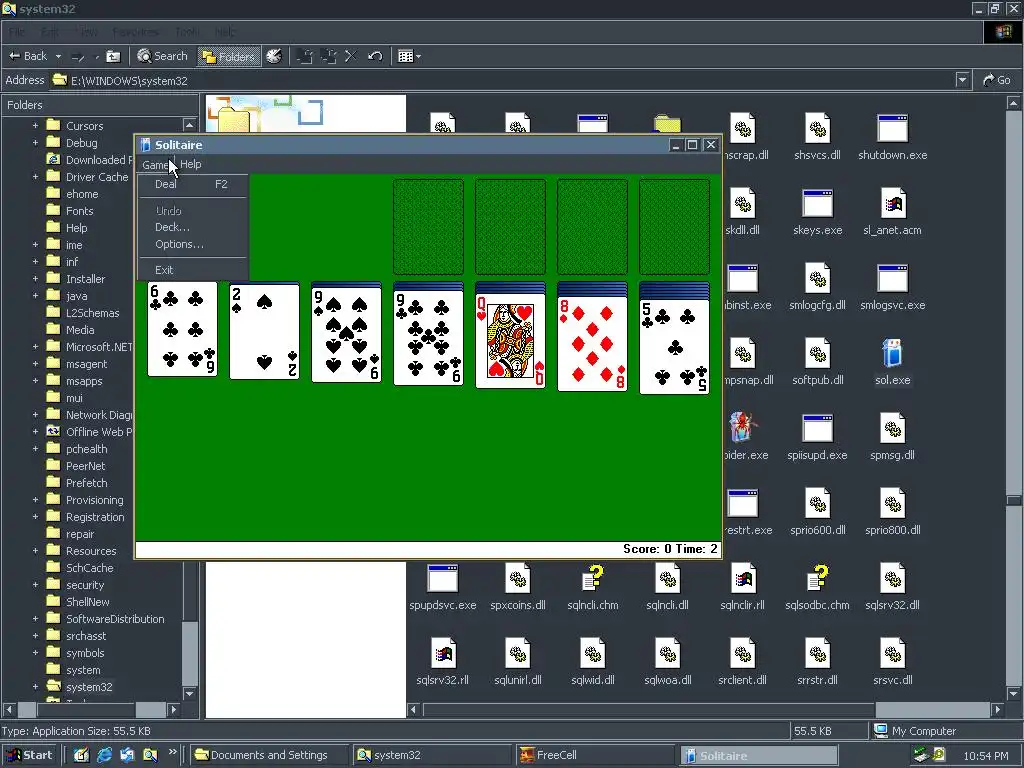Switch to Documents and Settings taskbar button
Screen dimensions: 1024x768
pos(269,755)
